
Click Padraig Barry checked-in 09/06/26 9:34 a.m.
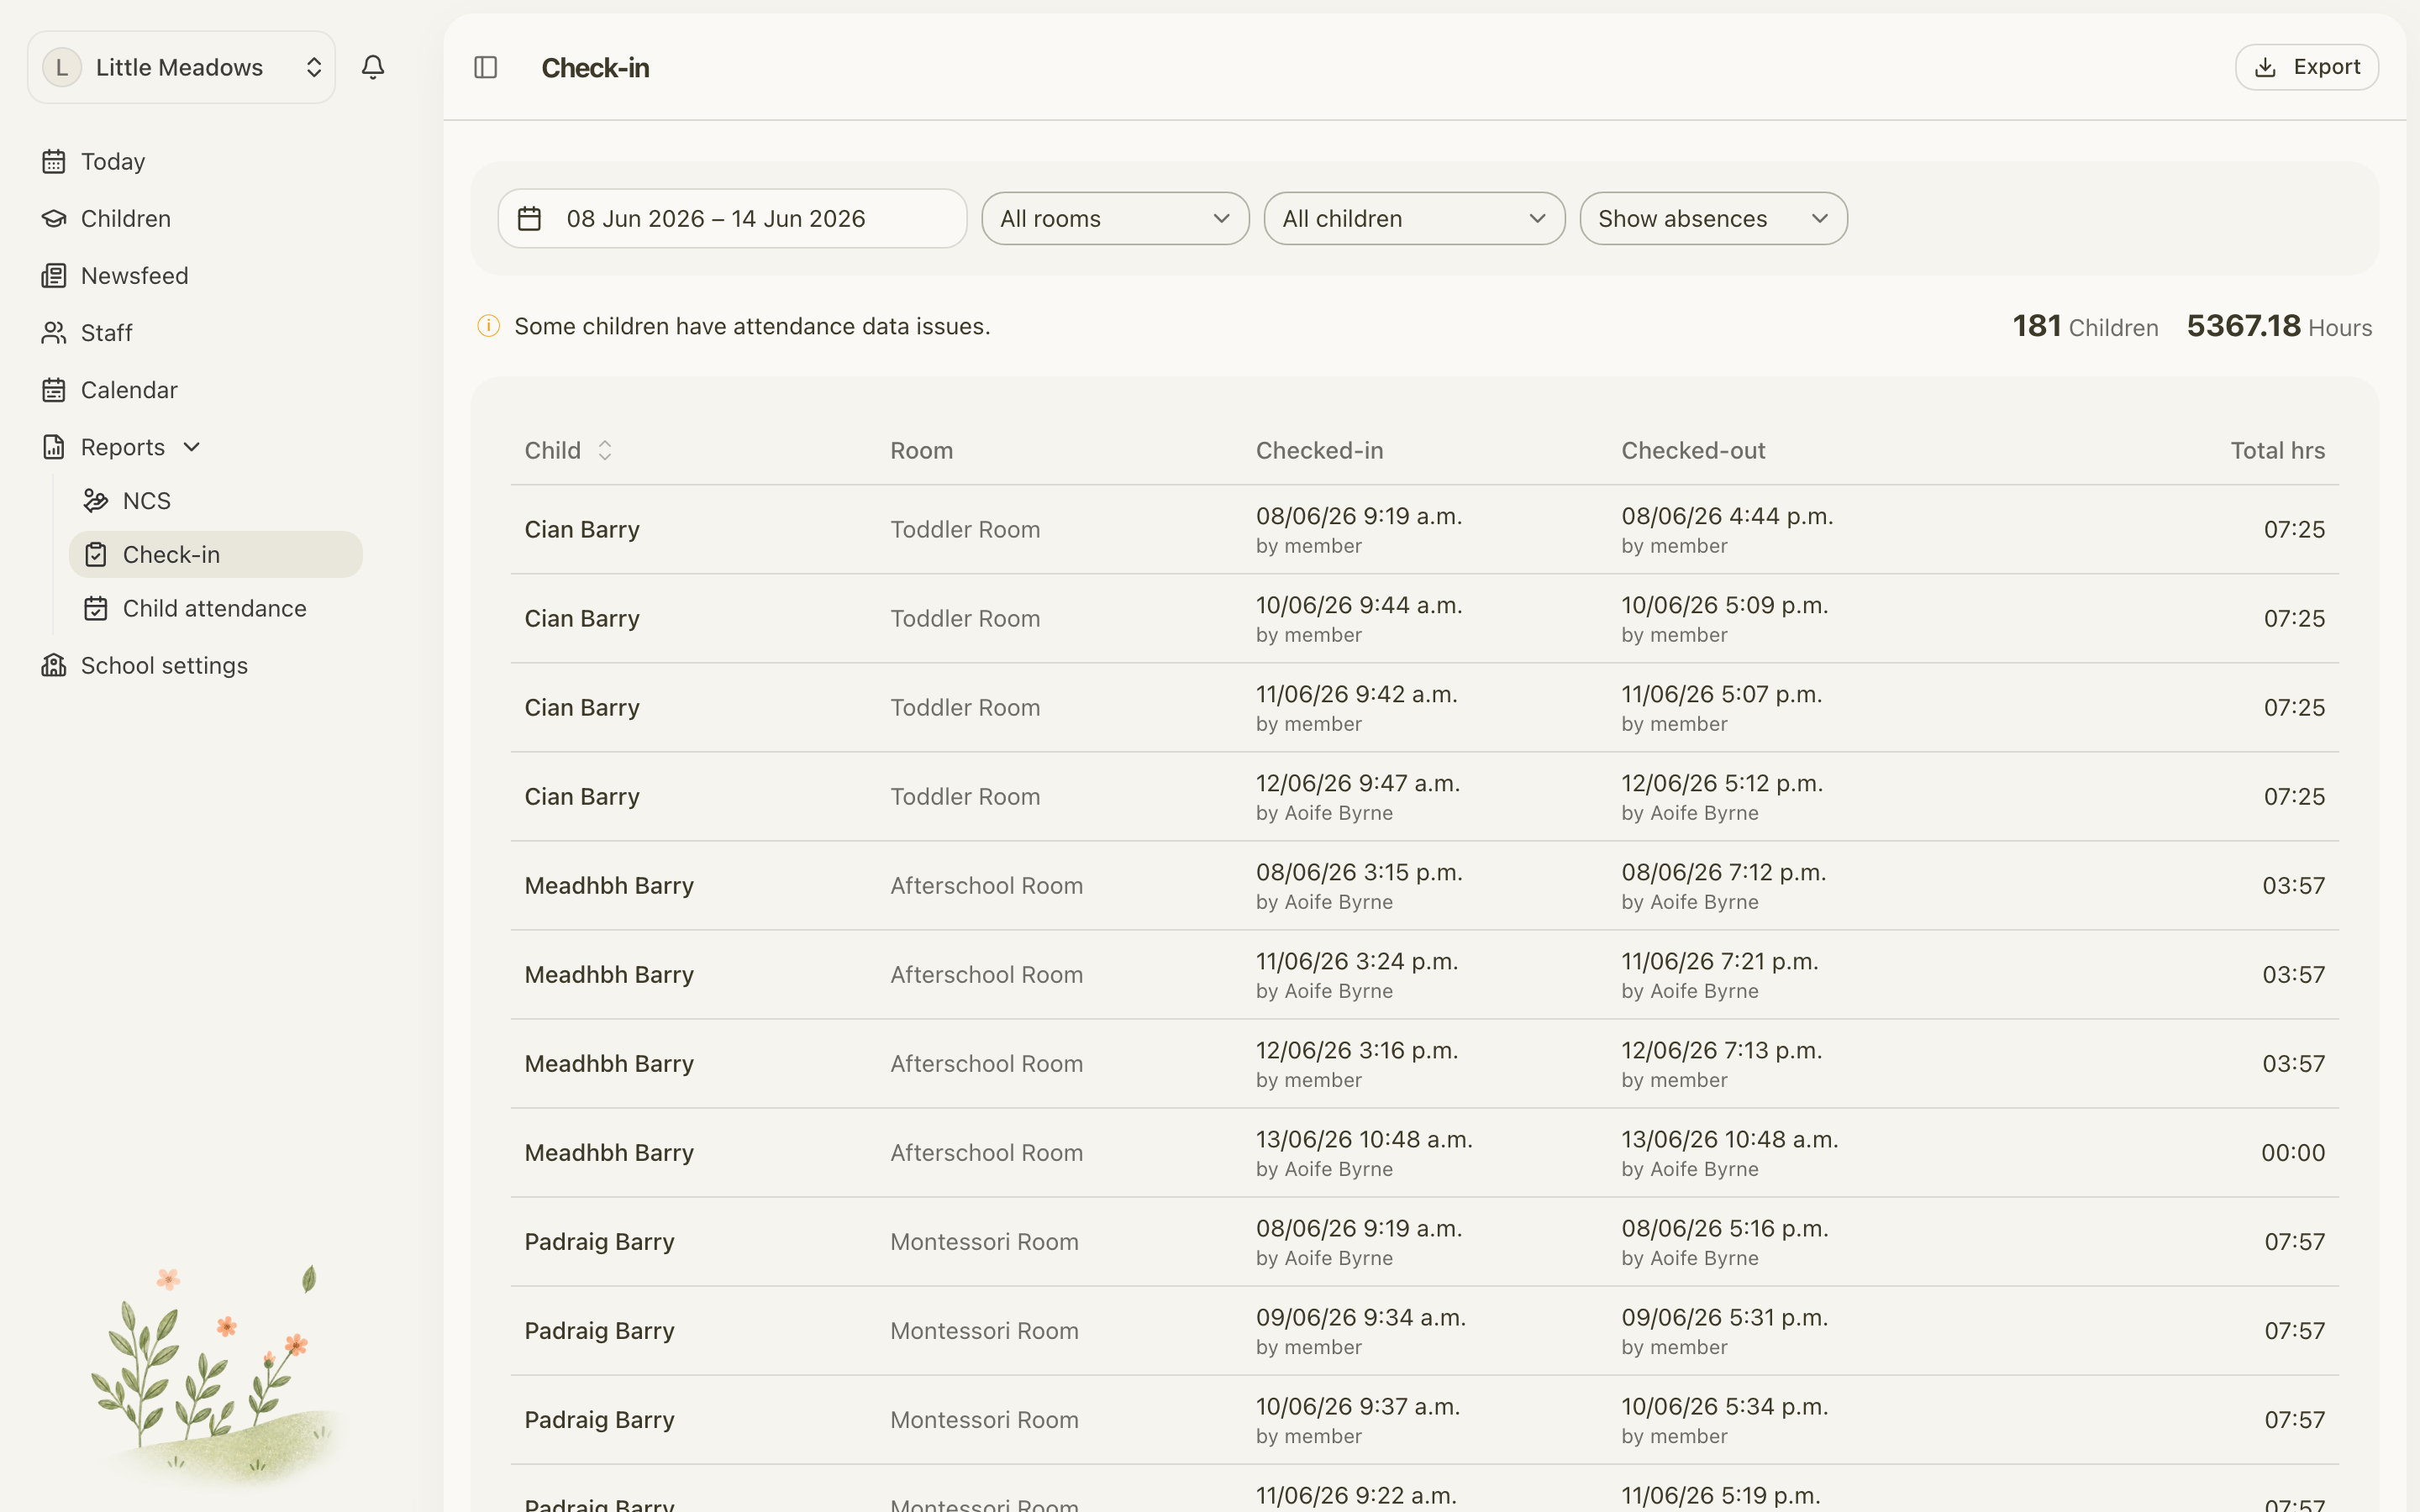point(1360,1317)
